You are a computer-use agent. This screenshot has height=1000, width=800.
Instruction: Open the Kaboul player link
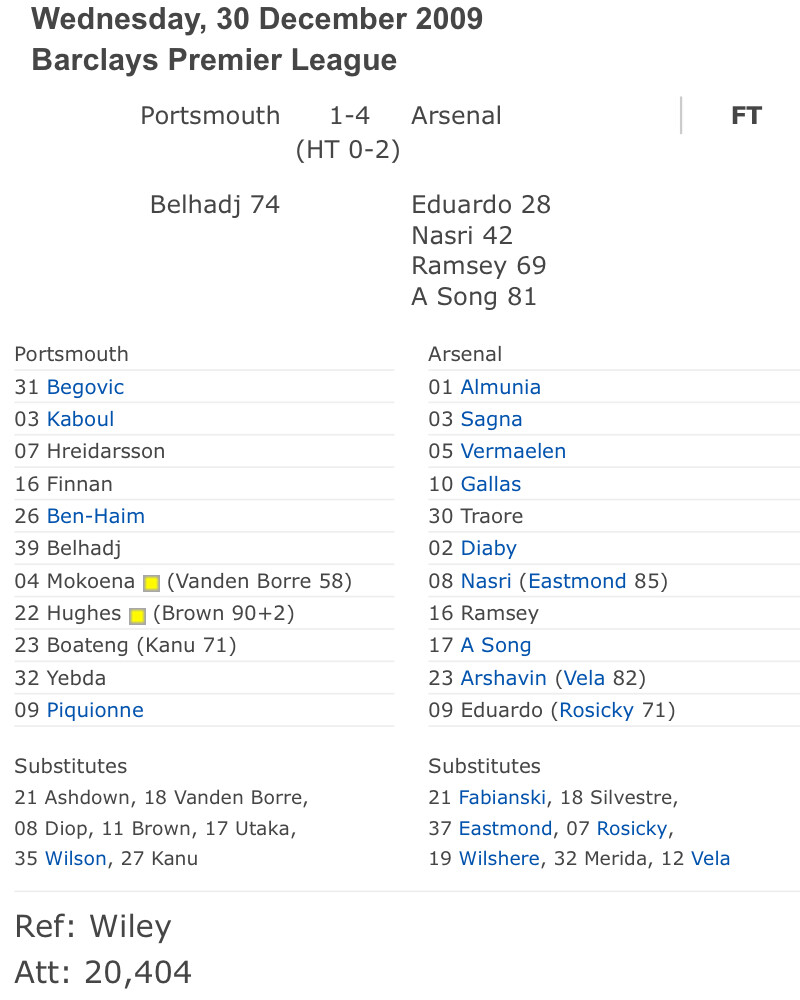coord(80,419)
